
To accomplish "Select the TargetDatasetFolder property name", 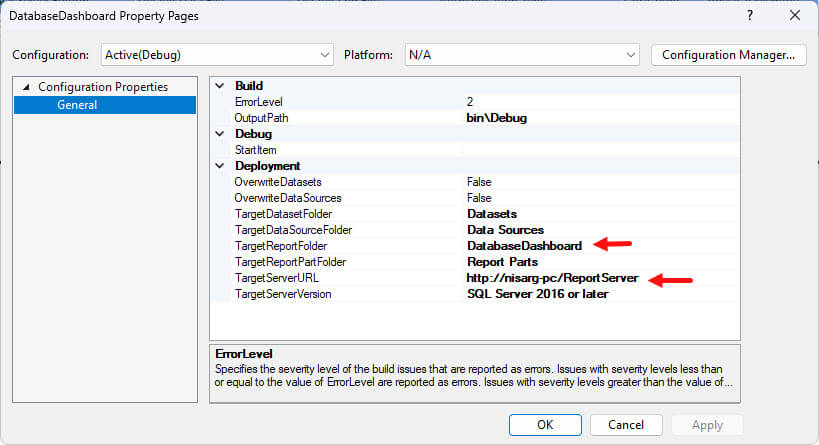I will 283,214.
